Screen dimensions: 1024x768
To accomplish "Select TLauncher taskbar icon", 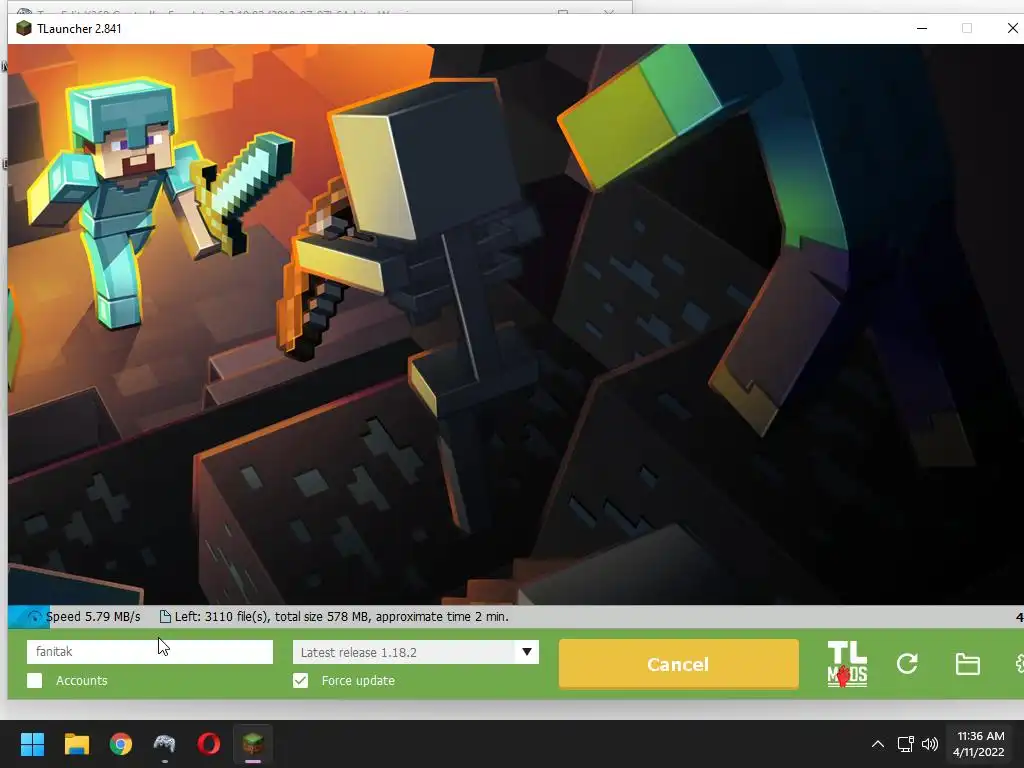I will (253, 744).
